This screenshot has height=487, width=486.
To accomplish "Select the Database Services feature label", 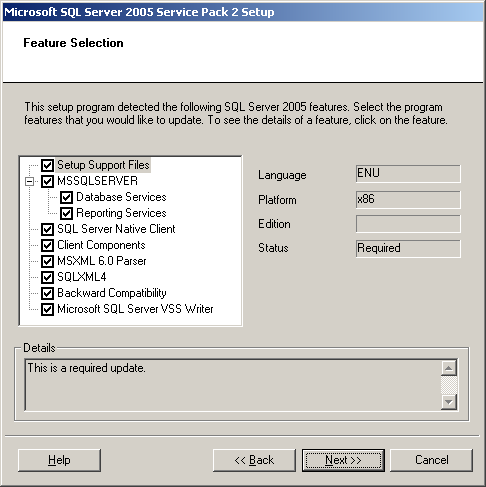I will pyautogui.click(x=121, y=197).
